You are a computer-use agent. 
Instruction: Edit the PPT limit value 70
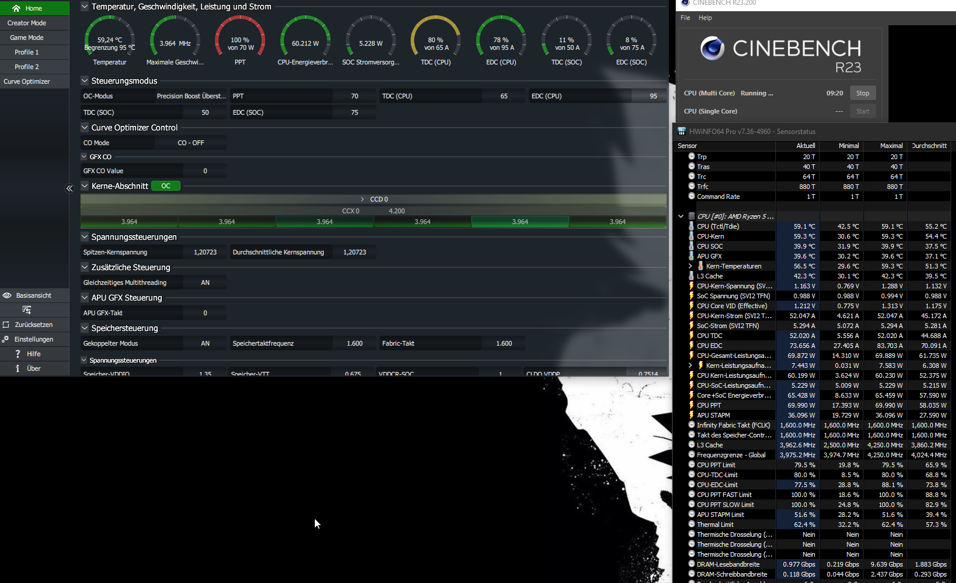(x=354, y=96)
